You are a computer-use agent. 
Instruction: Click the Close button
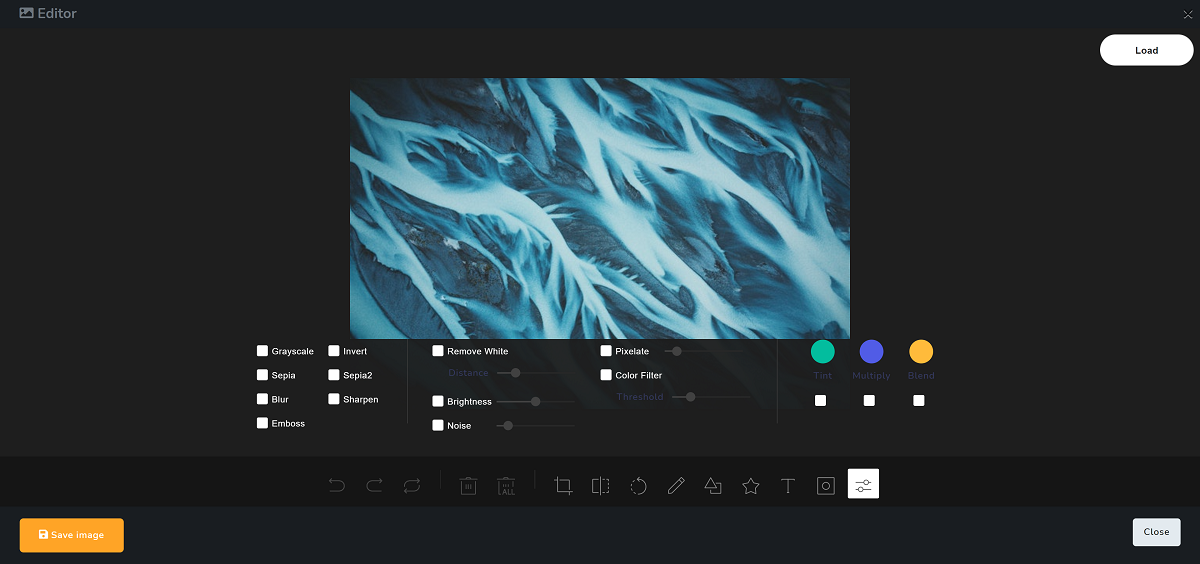[1156, 532]
